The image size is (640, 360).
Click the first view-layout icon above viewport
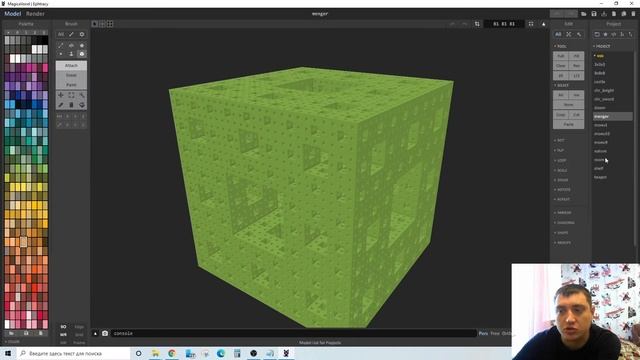tap(95, 24)
